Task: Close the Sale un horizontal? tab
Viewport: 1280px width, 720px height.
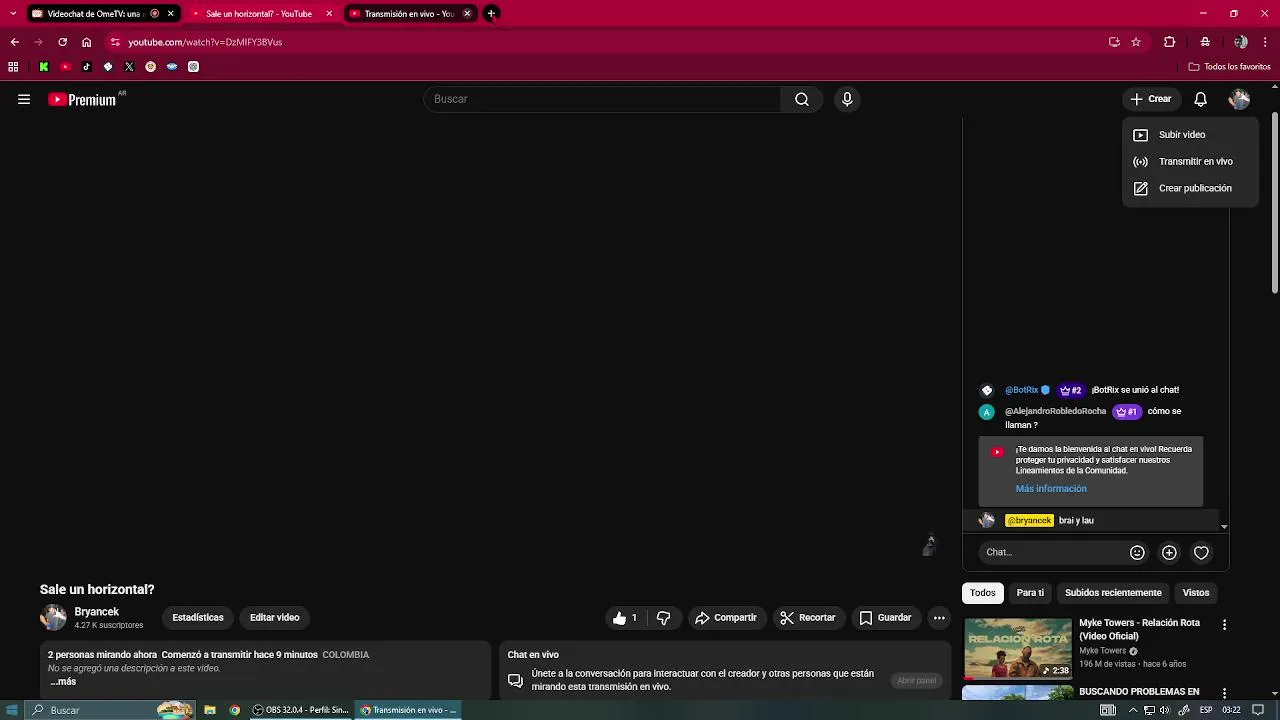Action: pos(329,14)
